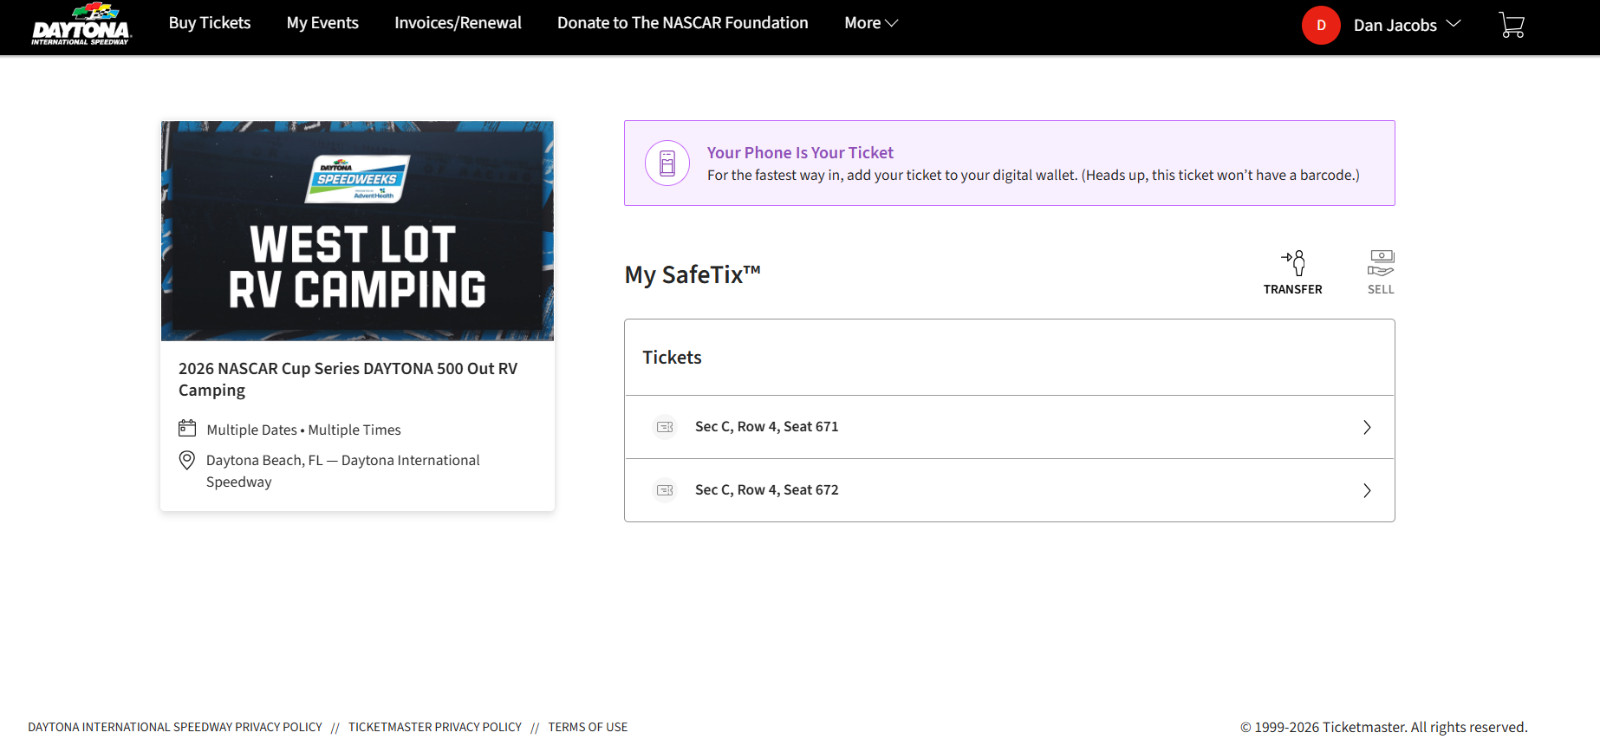Screen dimensions: 1600x743
Task: Click ticket icon beside Seat 671
Action: coord(665,427)
